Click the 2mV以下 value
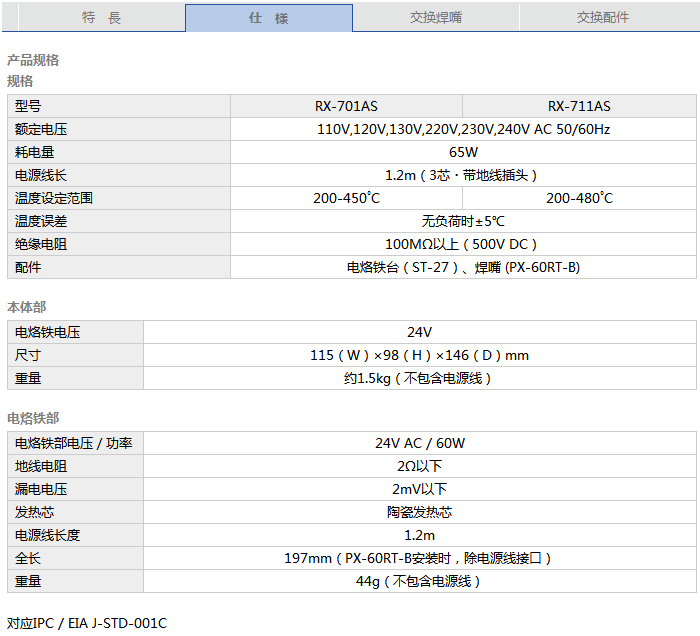The width and height of the screenshot is (700, 636). 420,489
